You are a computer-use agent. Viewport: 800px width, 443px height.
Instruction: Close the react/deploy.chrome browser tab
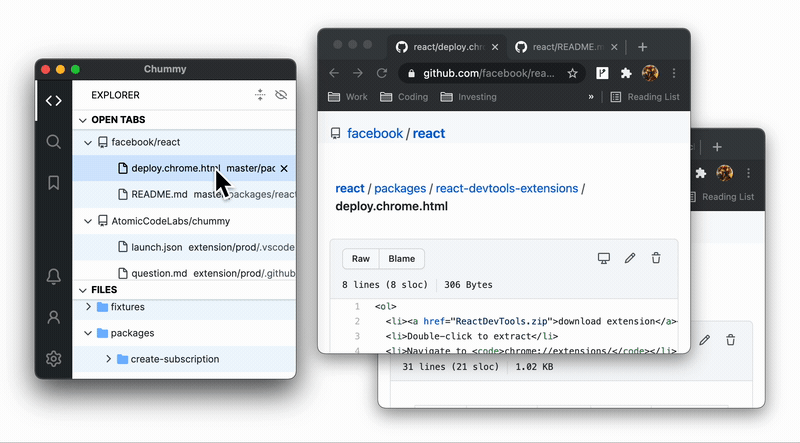pos(495,47)
